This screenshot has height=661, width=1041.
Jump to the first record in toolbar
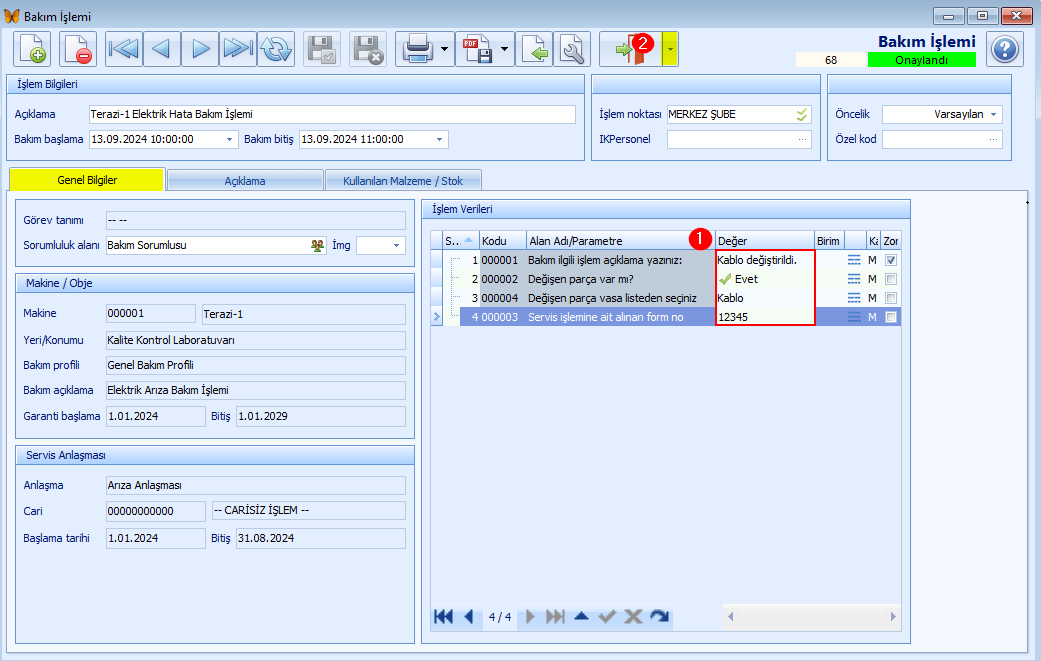123,49
